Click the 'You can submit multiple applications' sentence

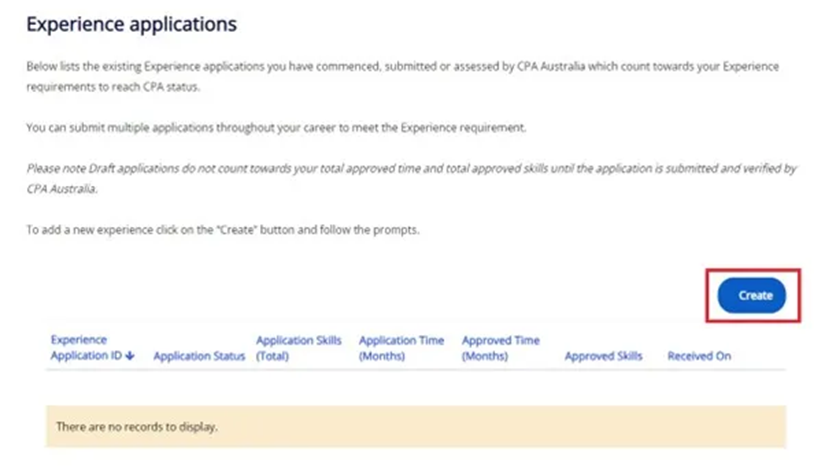click(275, 129)
